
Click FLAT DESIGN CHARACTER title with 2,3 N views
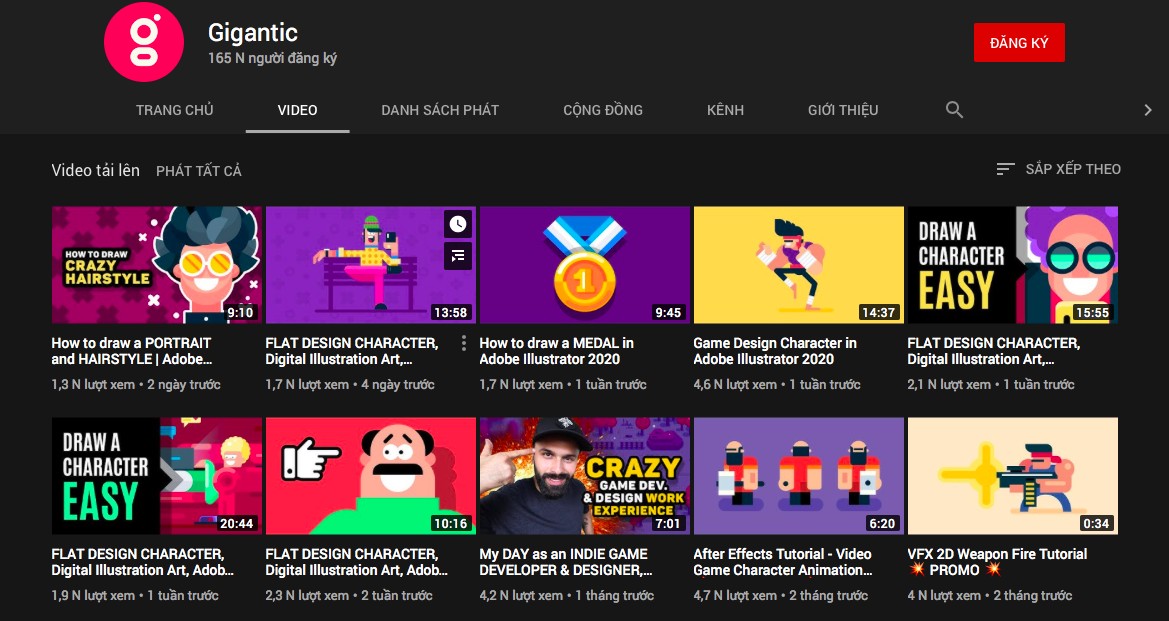point(356,562)
